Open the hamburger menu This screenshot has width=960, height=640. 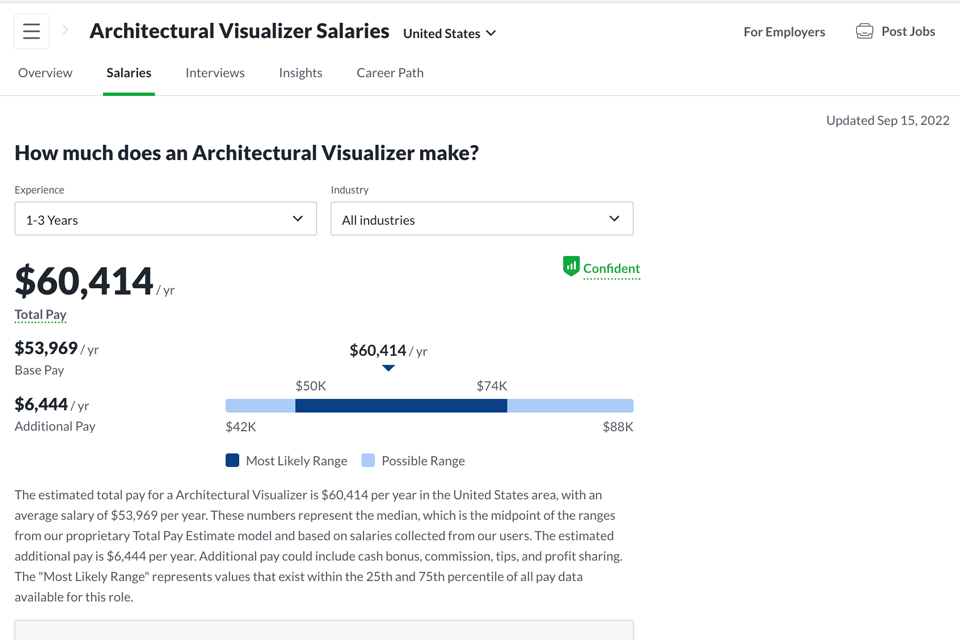tap(31, 32)
